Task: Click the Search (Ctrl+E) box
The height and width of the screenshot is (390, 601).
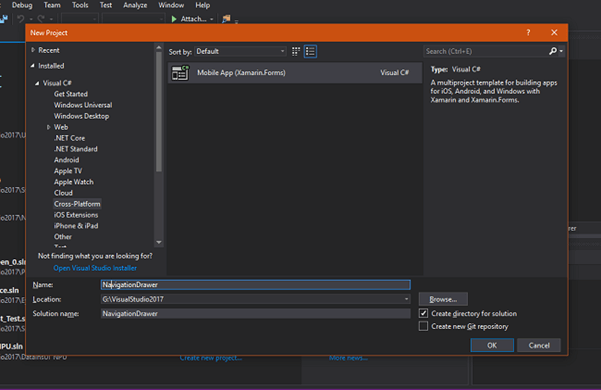Action: (x=486, y=51)
